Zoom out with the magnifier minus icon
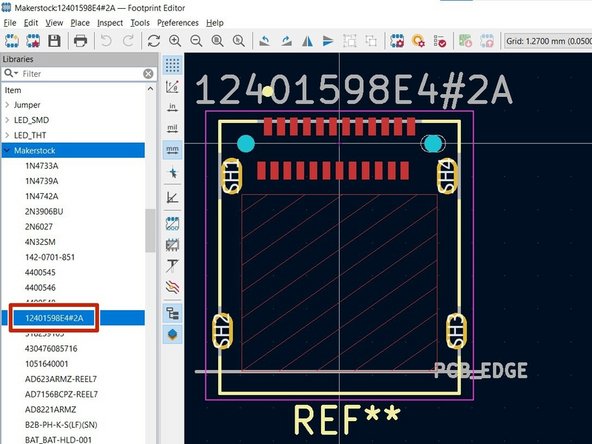Image resolution: width=592 pixels, height=444 pixels. [x=196, y=40]
